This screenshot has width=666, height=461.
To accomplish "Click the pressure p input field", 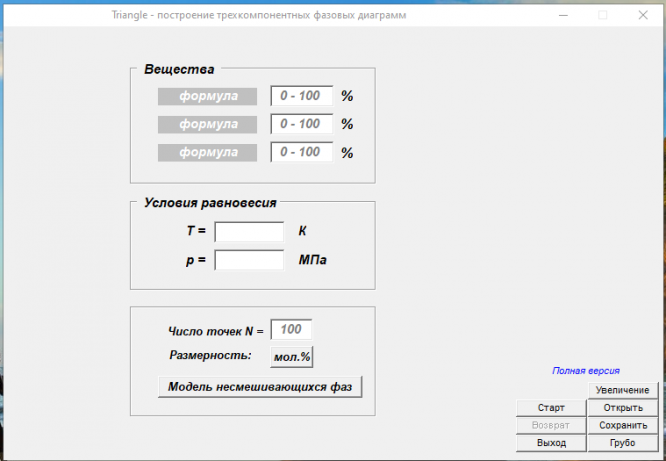I will 249,260.
